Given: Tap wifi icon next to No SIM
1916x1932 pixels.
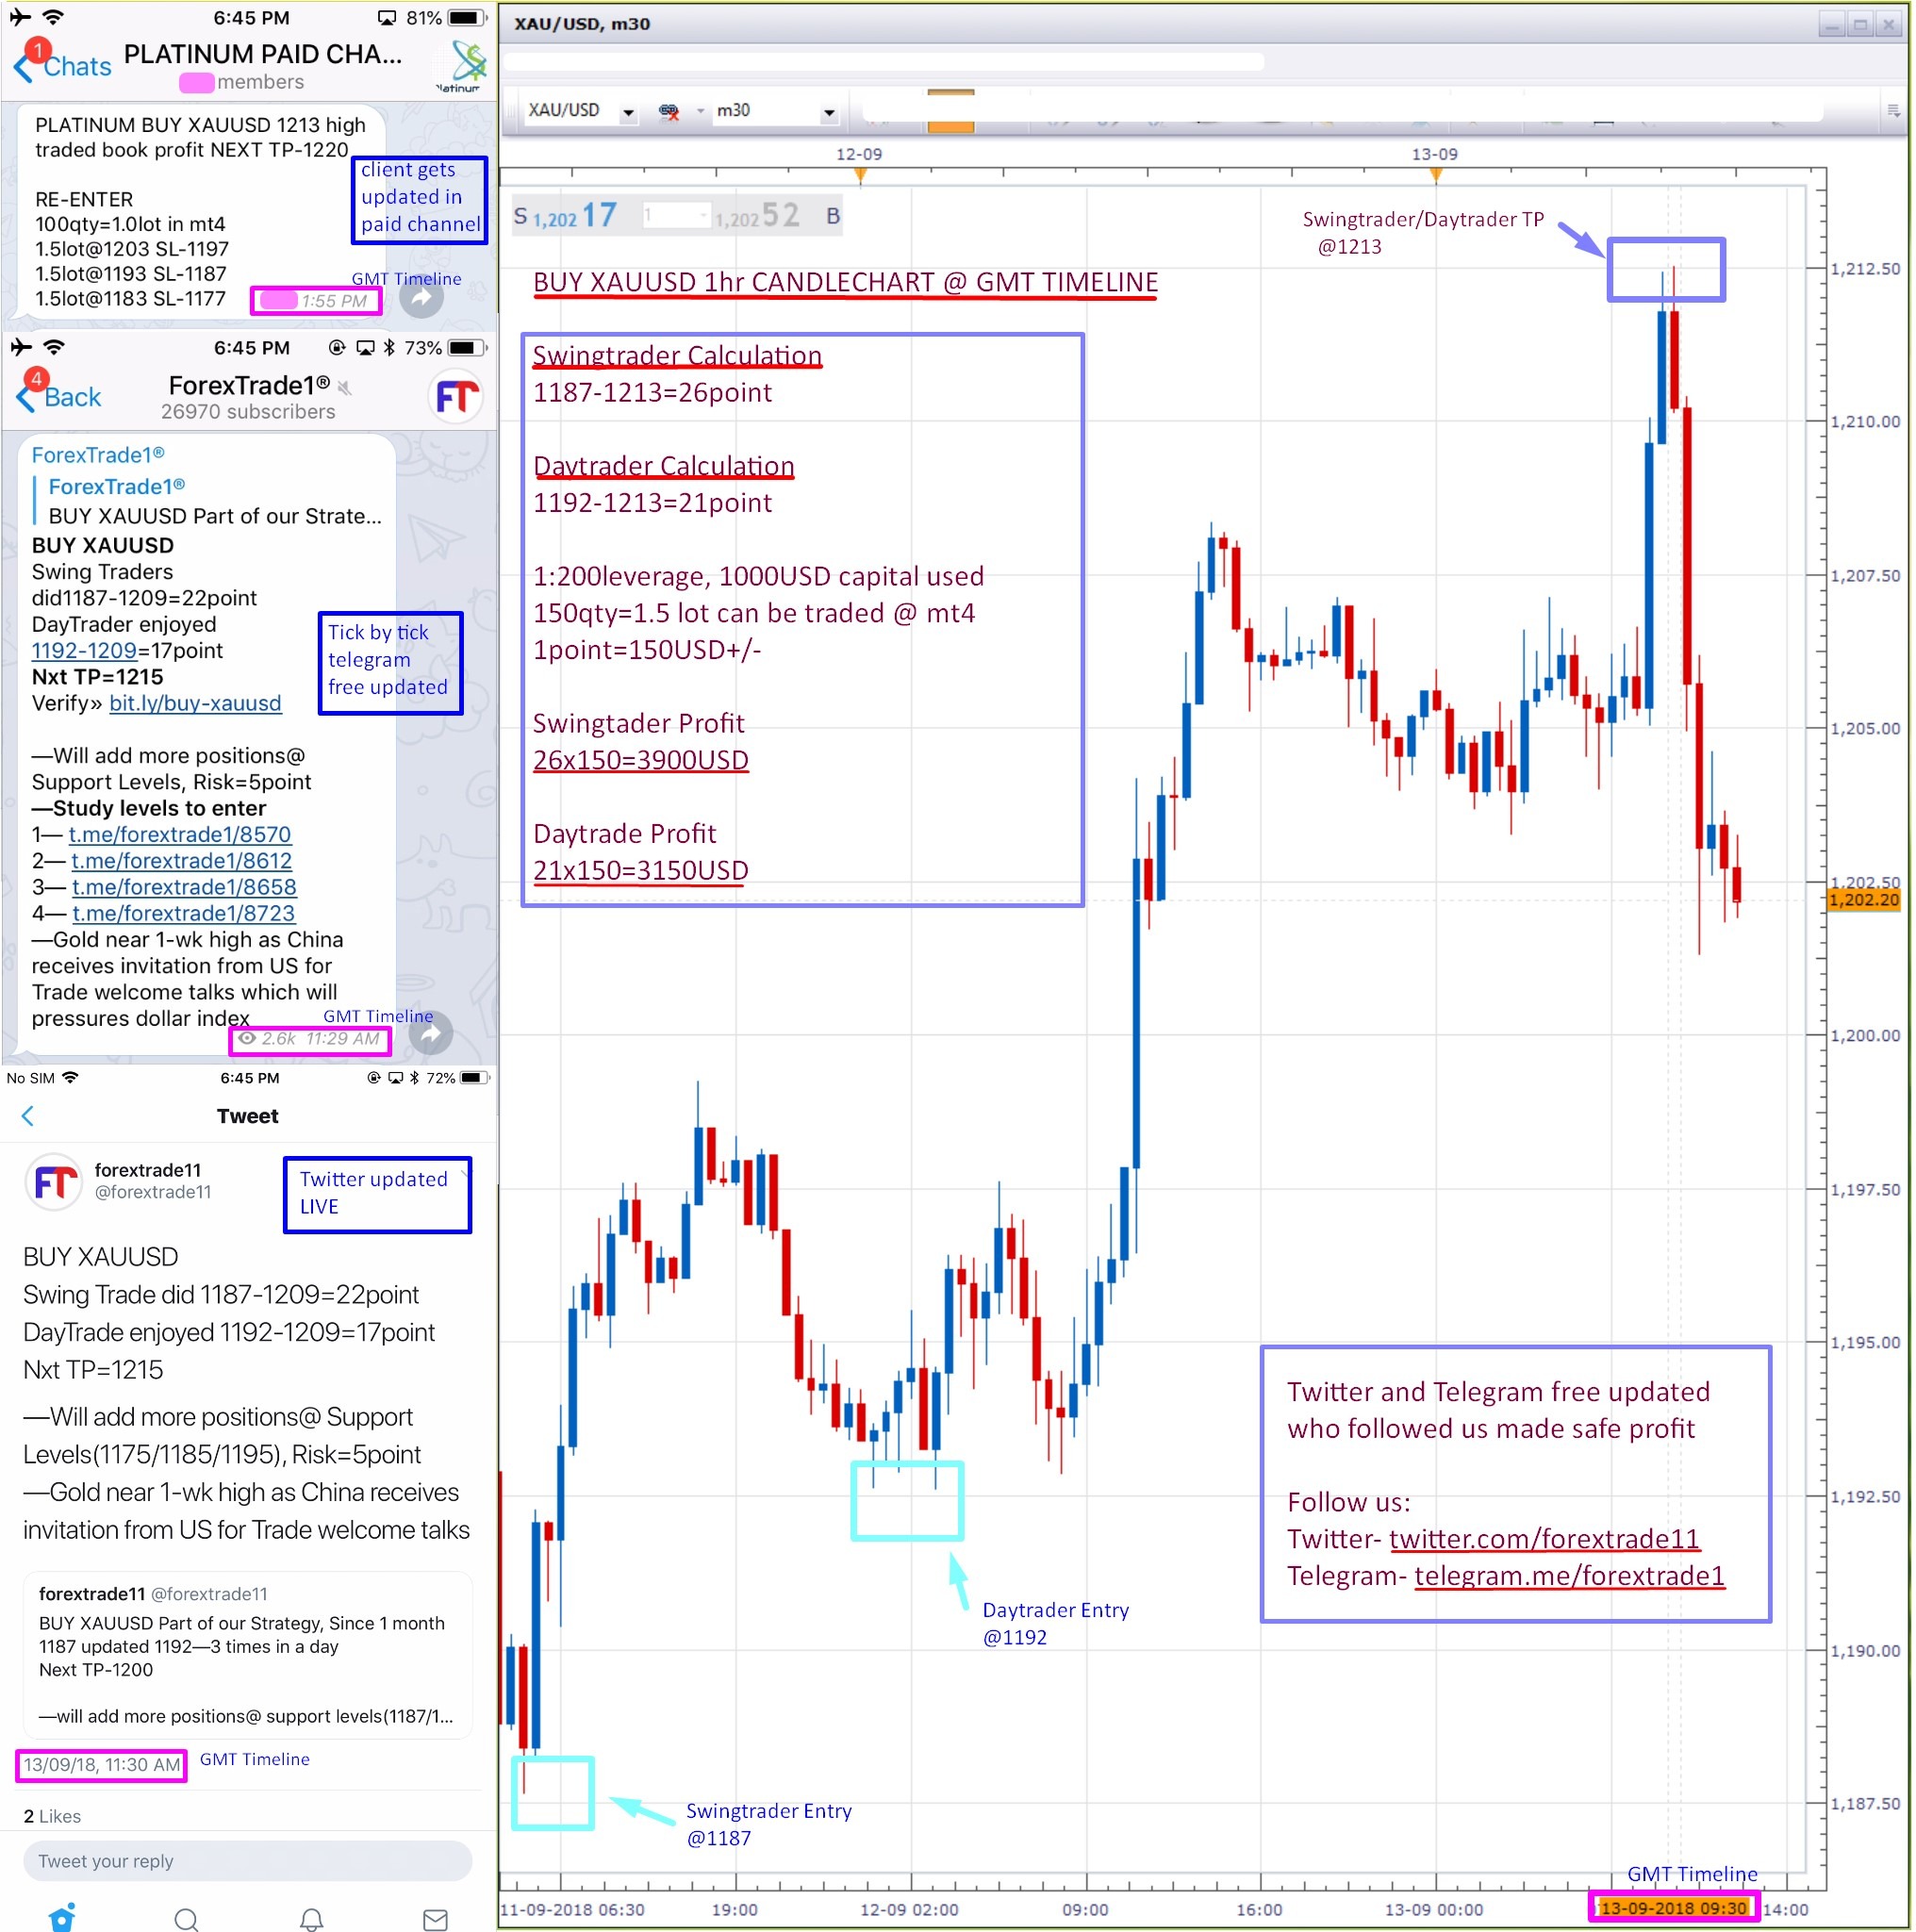Looking at the screenshot, I should pos(70,1077).
